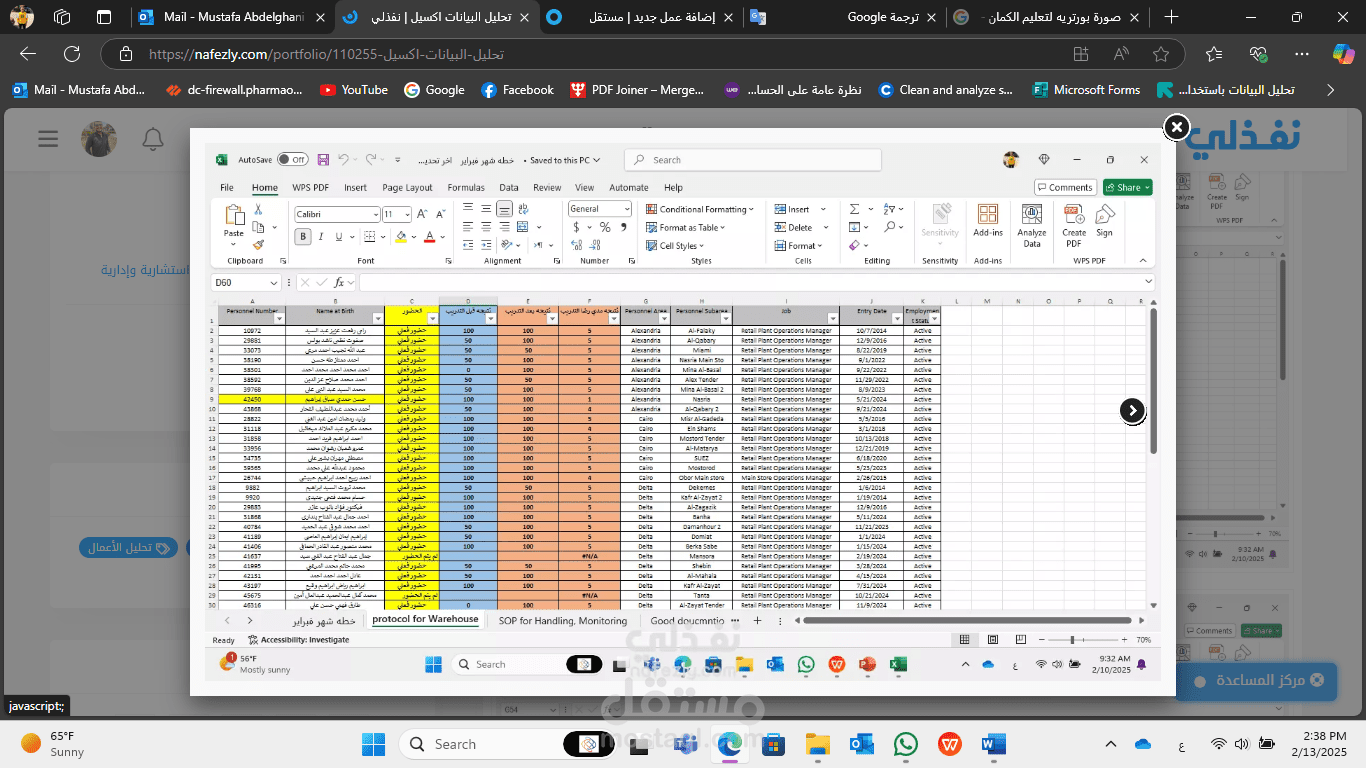
Task: Open Word from the Windows taskbar
Action: click(994, 744)
